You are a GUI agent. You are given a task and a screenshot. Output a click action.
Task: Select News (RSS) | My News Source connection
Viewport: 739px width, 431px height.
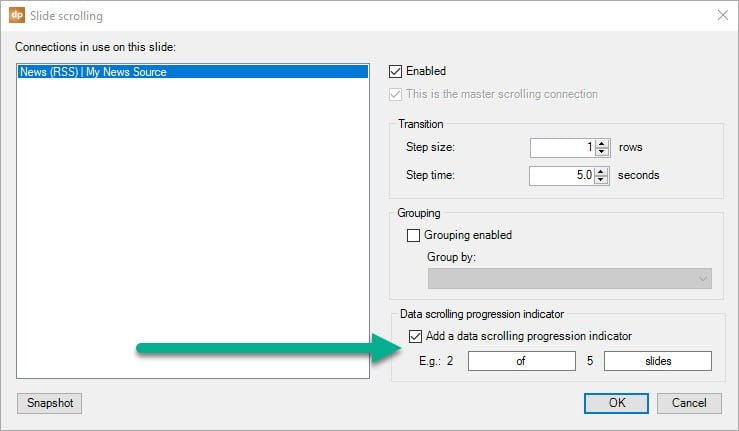pos(93,72)
